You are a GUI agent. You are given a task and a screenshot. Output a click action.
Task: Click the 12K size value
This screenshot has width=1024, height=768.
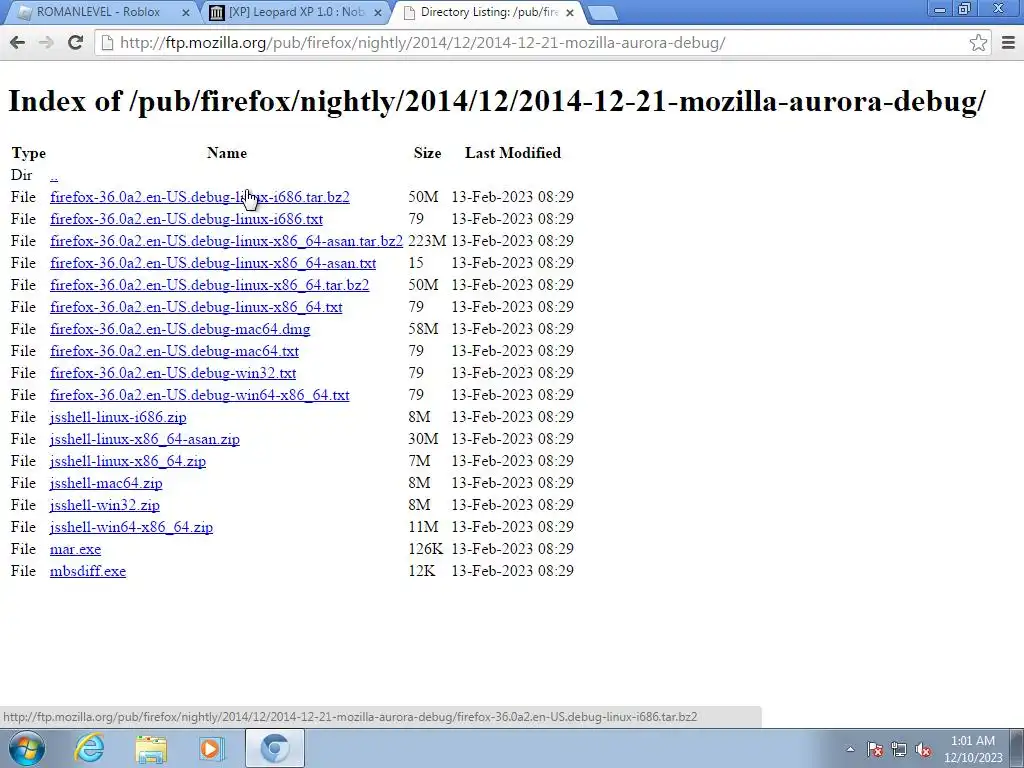[x=422, y=571]
